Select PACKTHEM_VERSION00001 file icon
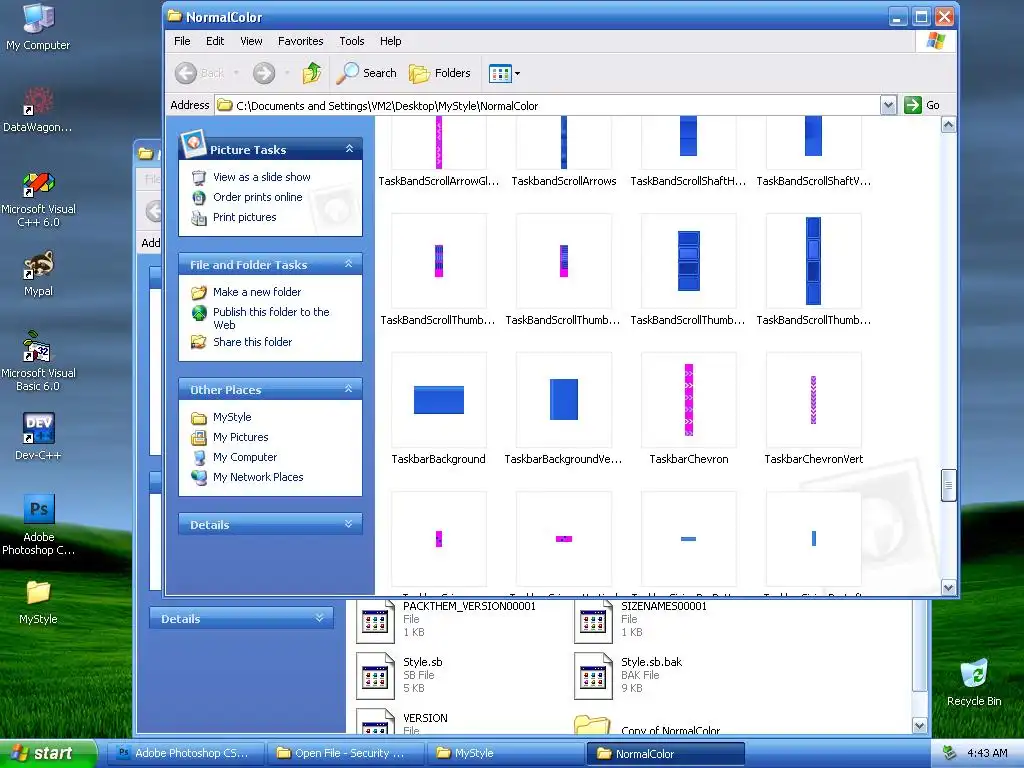The image size is (1024, 768). point(375,620)
